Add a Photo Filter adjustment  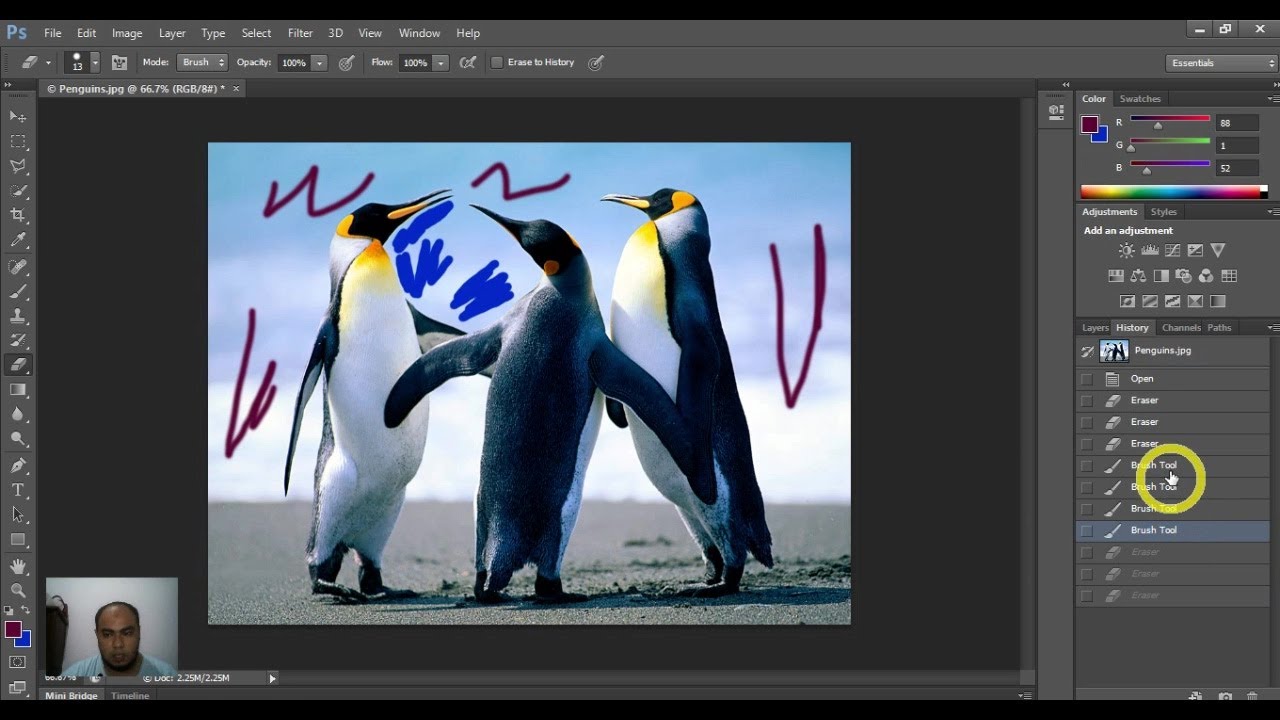click(x=1184, y=276)
